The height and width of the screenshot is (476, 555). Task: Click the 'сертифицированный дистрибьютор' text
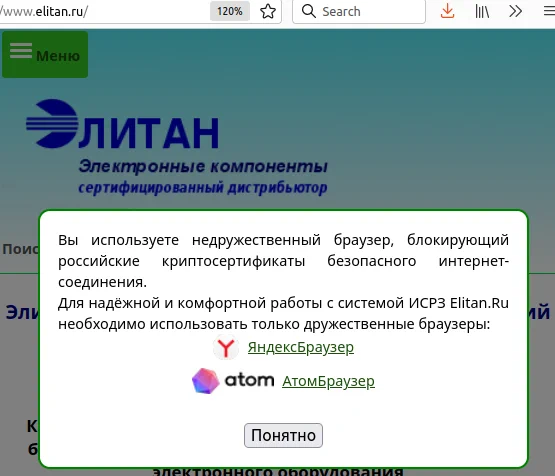203,188
